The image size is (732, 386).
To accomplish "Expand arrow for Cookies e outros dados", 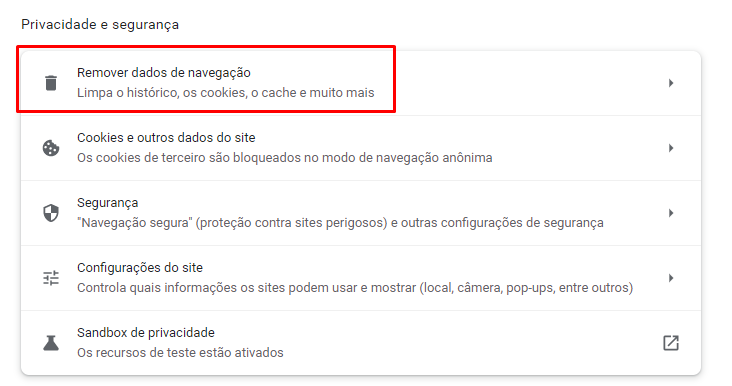I will [671, 148].
